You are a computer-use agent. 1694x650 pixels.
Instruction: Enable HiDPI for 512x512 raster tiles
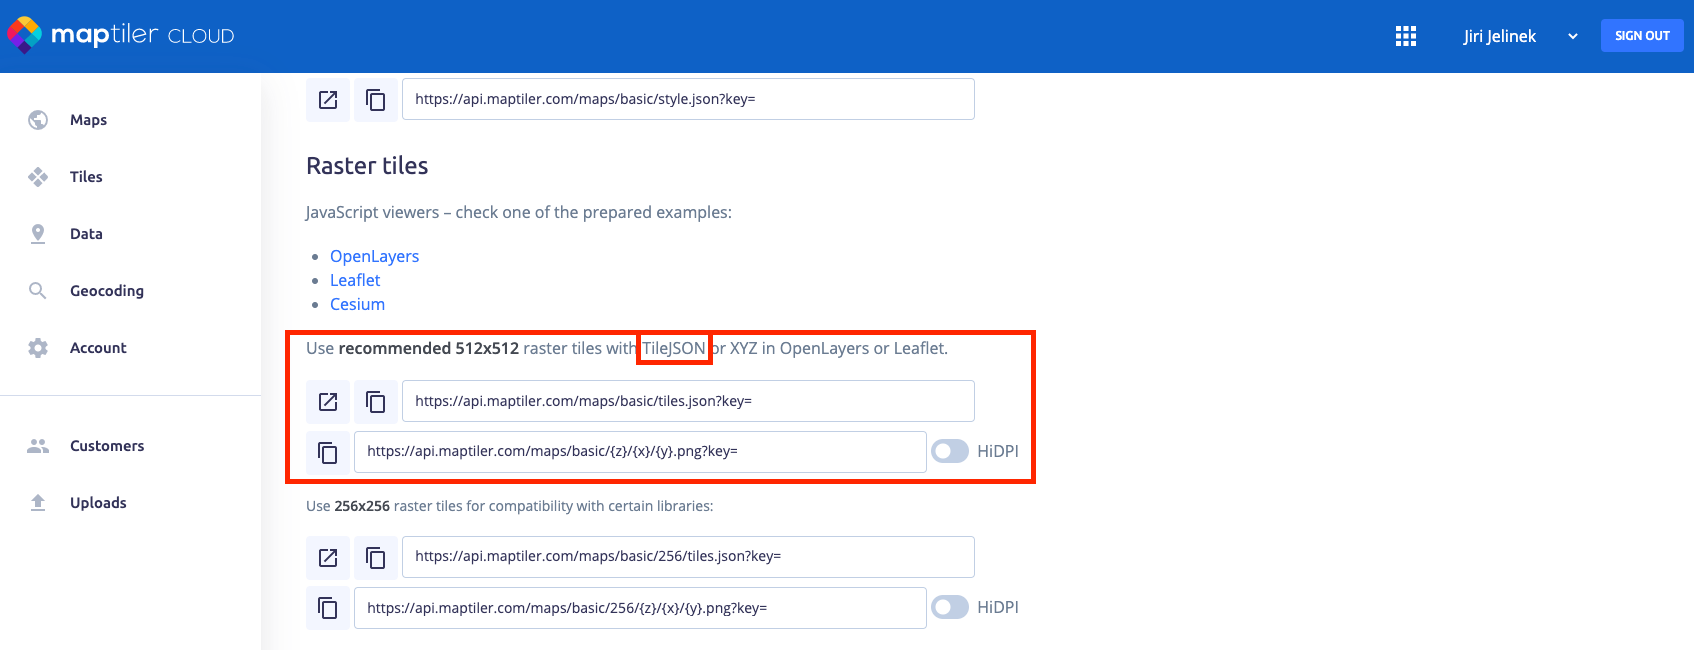949,451
